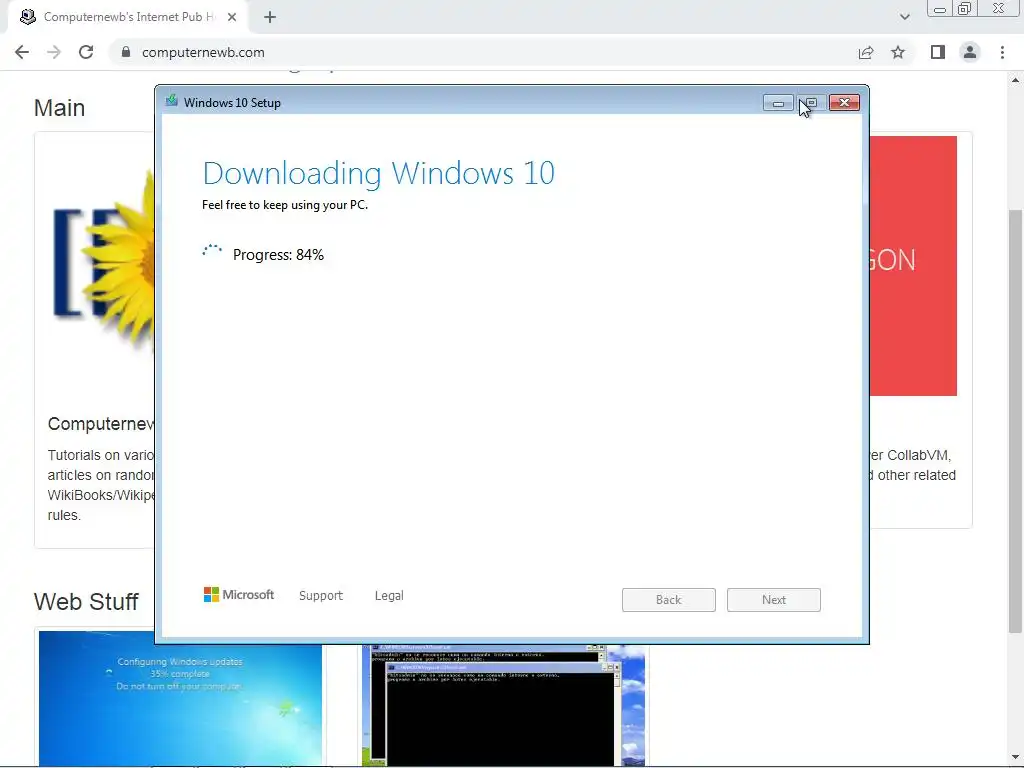The width and height of the screenshot is (1024, 768).
Task: Click the Windows 10 Setup title icon
Action: pyautogui.click(x=172, y=101)
